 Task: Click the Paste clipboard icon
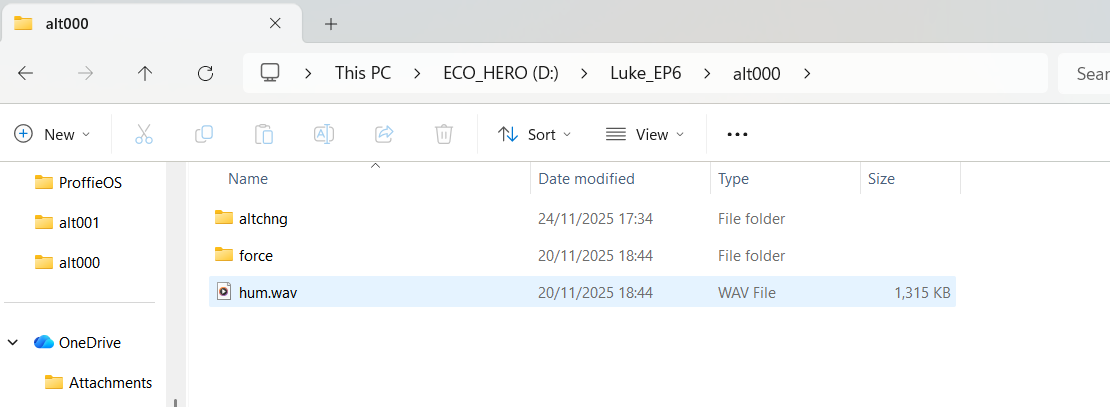tap(264, 134)
